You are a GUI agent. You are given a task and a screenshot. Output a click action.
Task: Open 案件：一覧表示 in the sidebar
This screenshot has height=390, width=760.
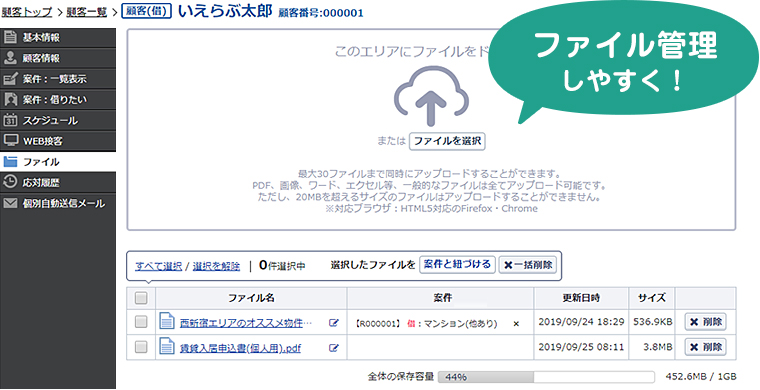[58, 79]
